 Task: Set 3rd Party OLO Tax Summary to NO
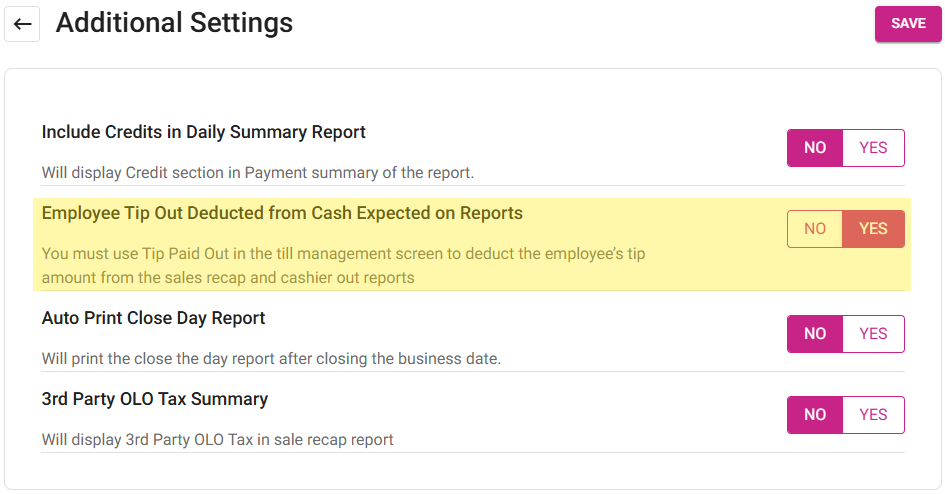(x=815, y=415)
